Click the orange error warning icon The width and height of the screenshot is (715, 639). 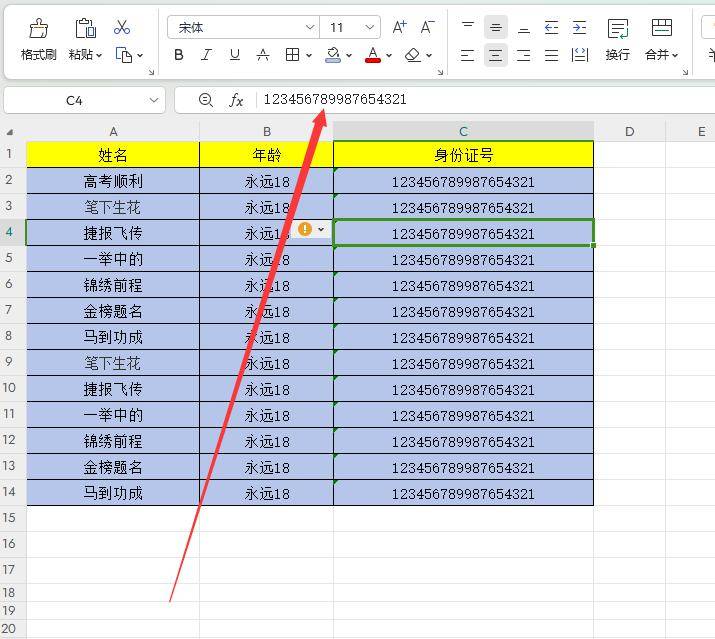(x=305, y=229)
